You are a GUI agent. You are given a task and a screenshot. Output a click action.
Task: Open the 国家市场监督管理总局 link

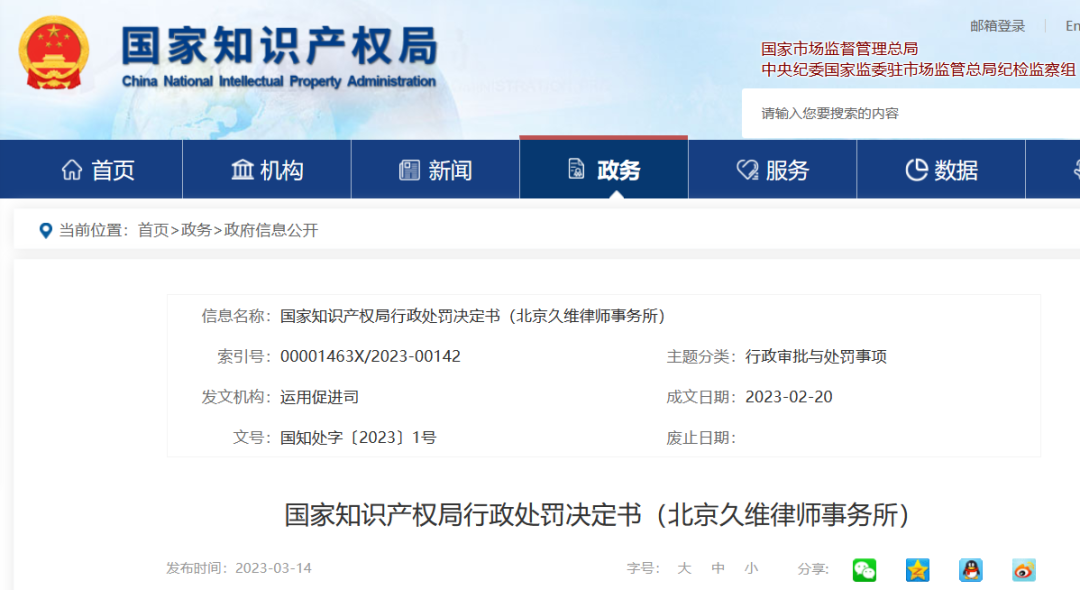(839, 49)
